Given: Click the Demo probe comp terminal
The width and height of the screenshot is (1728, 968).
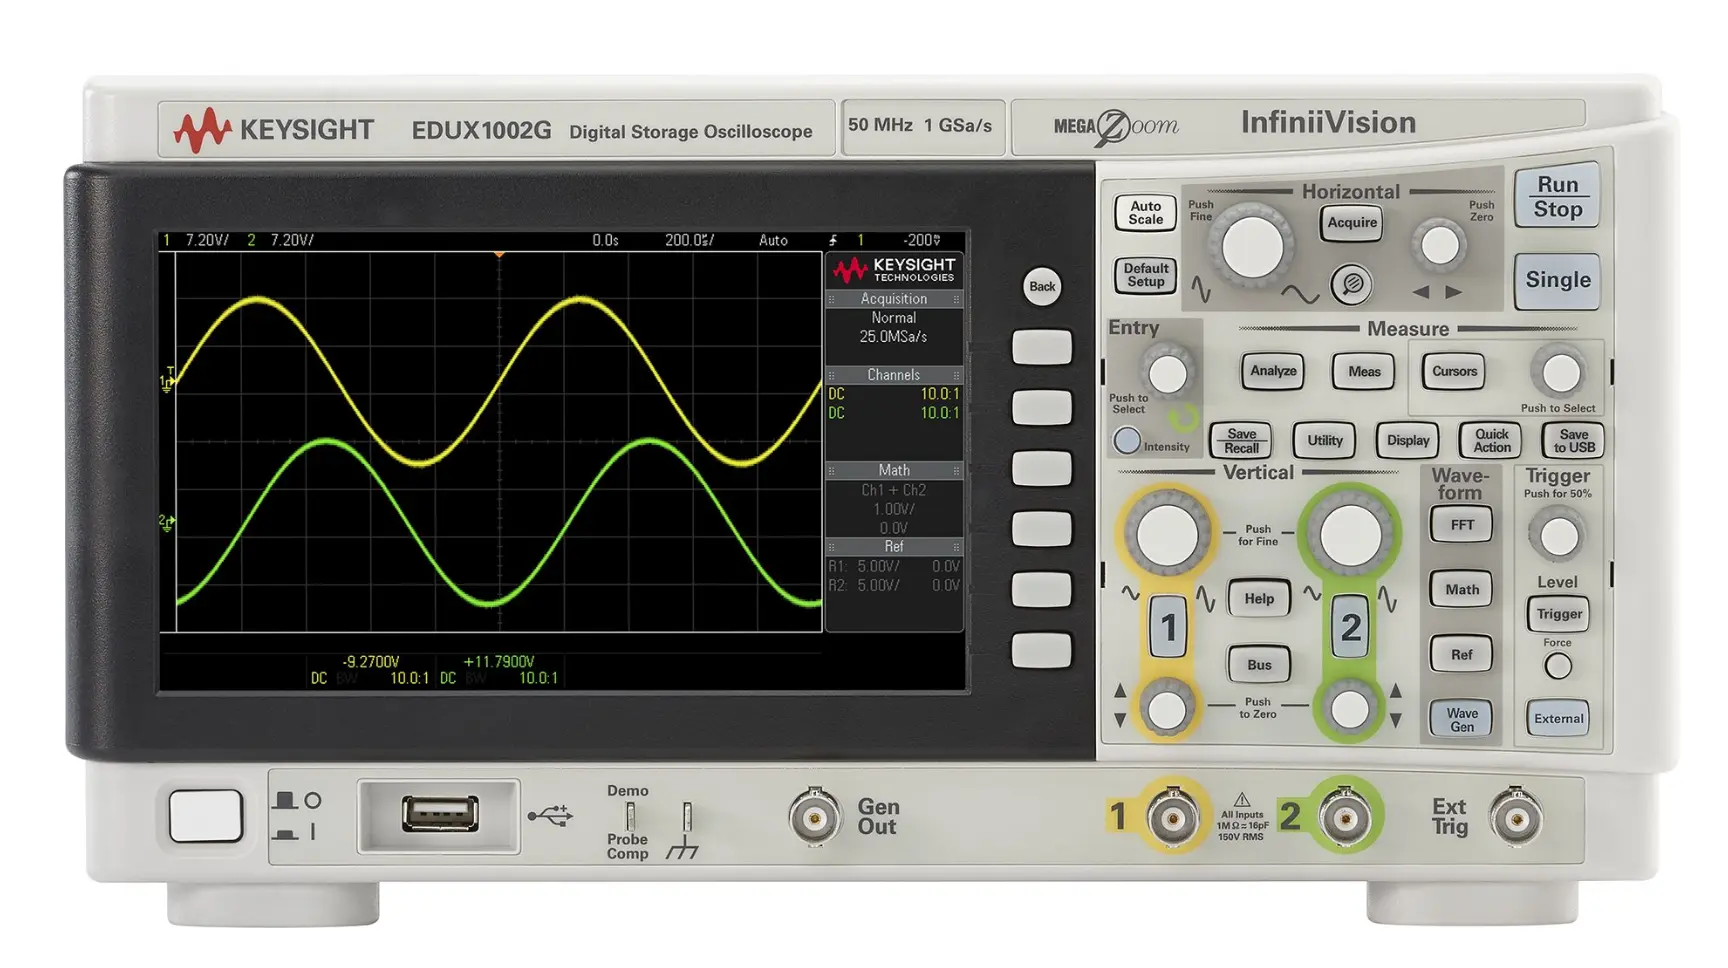Looking at the screenshot, I should [630, 817].
